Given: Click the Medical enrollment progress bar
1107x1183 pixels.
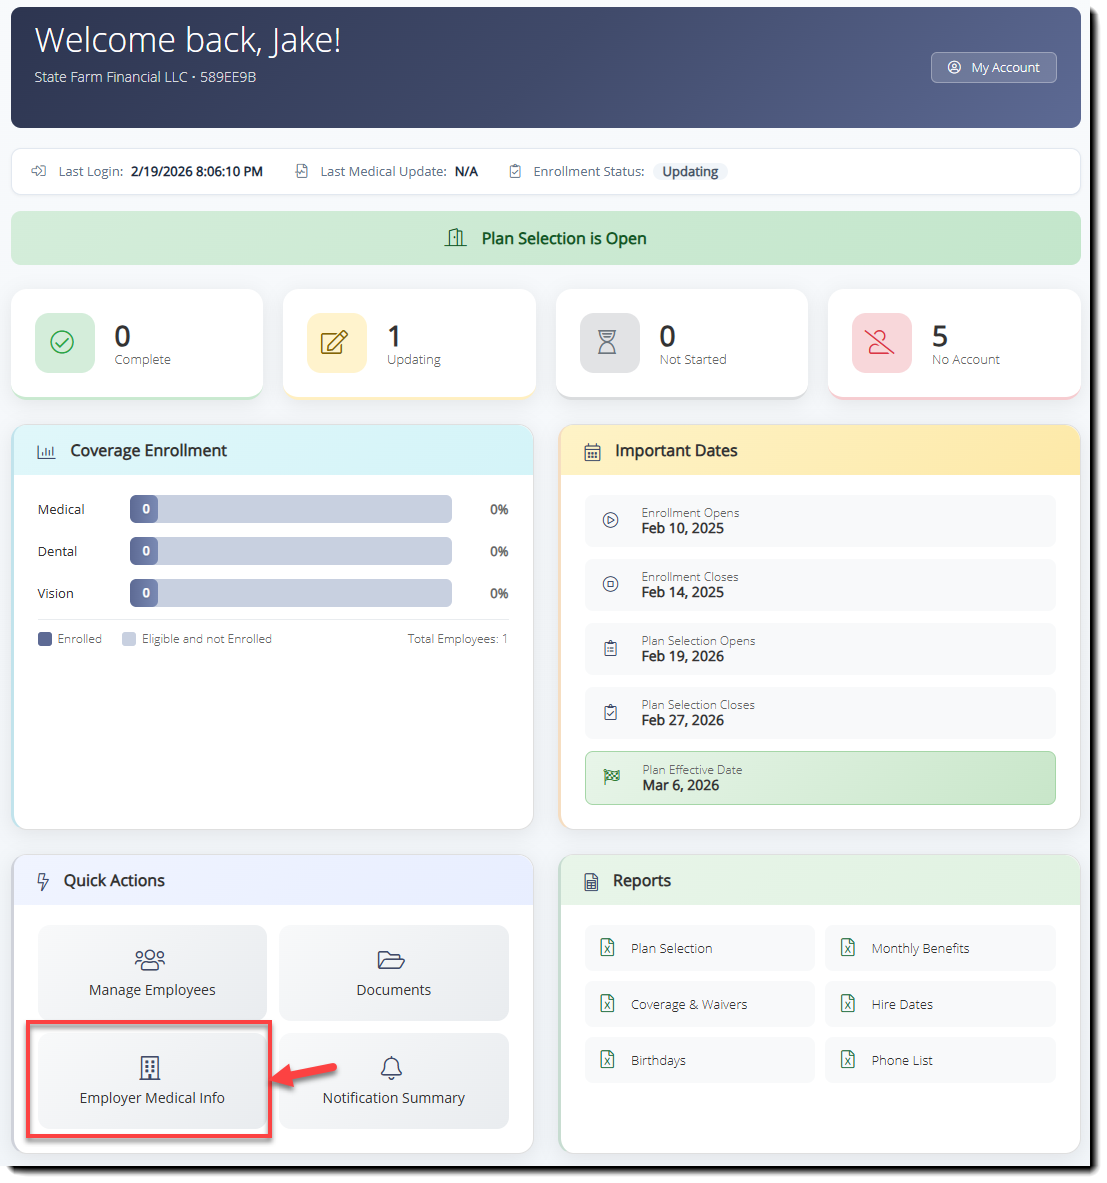Looking at the screenshot, I should point(291,509).
